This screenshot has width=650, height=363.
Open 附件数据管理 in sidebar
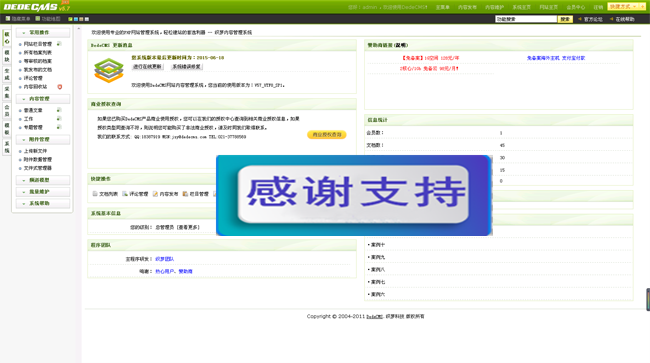pyautogui.click(x=37, y=160)
